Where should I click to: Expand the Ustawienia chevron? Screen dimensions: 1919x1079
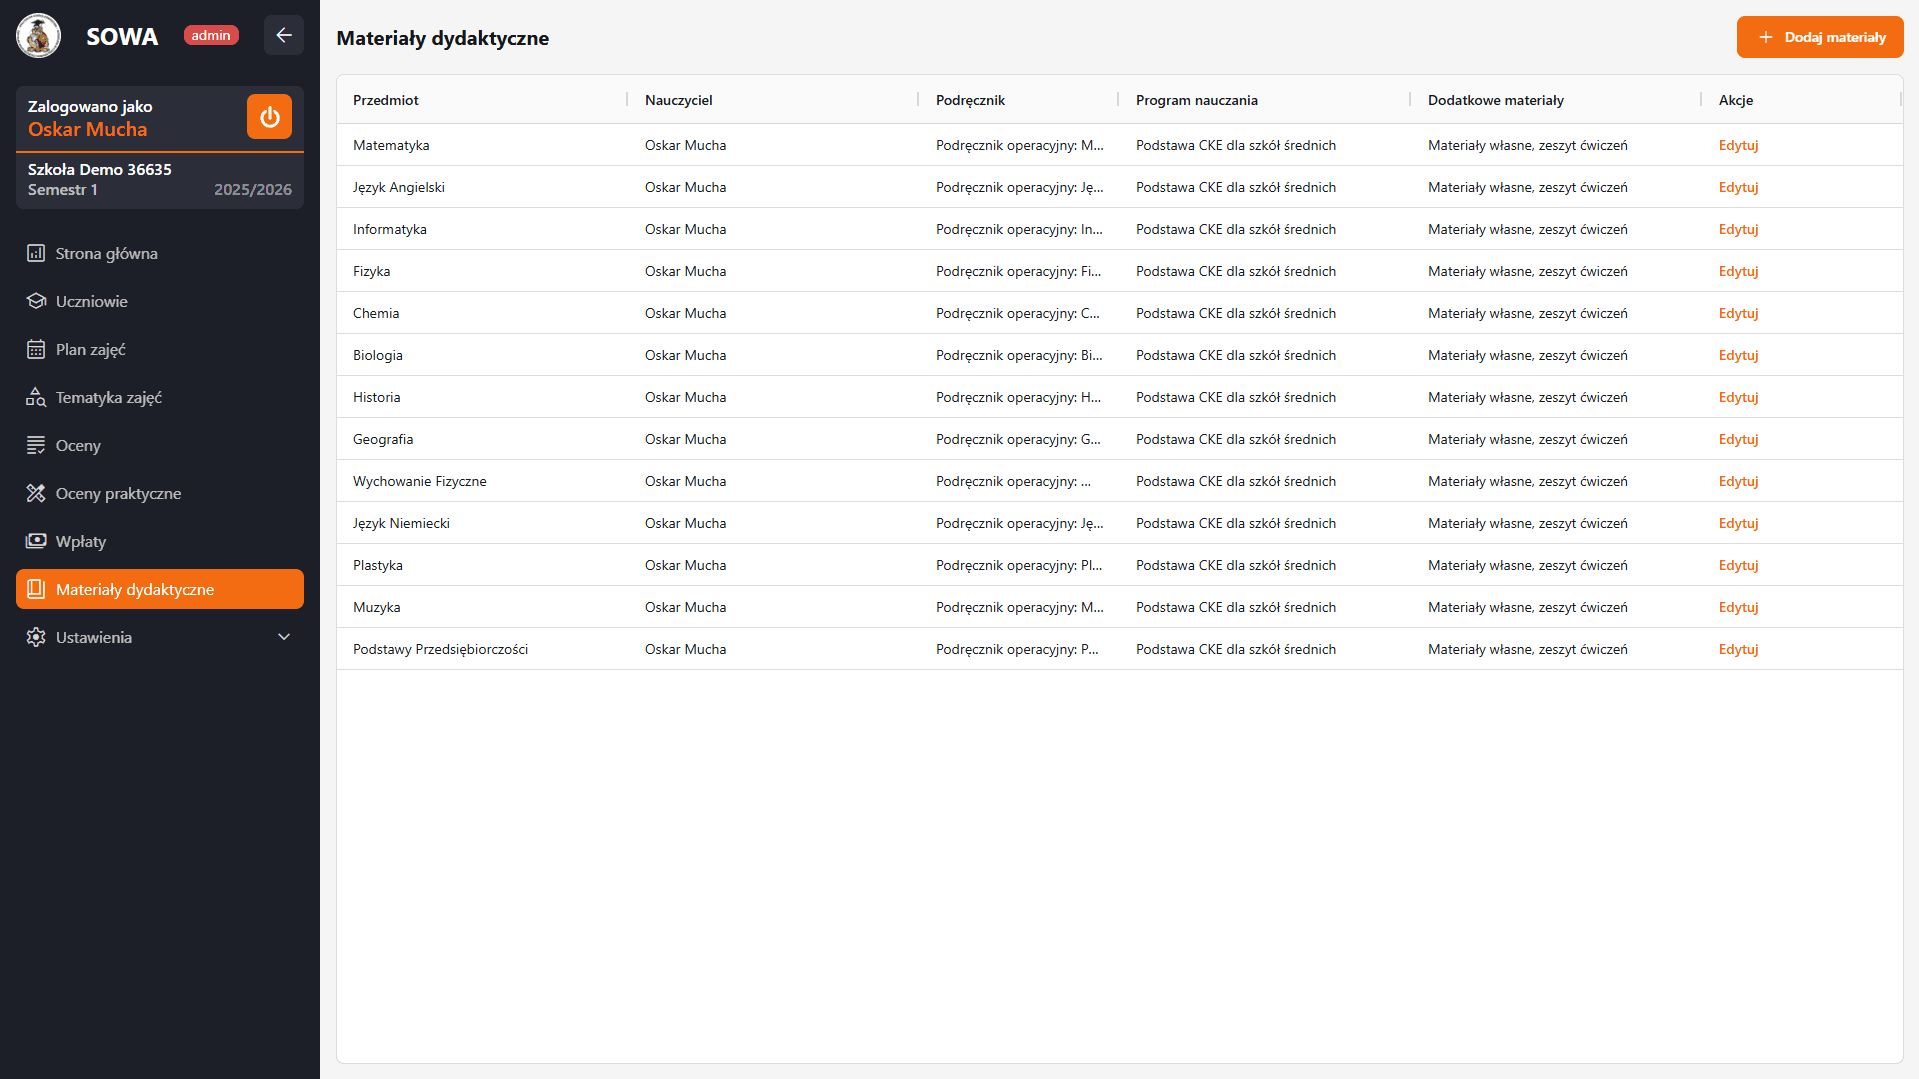click(284, 637)
